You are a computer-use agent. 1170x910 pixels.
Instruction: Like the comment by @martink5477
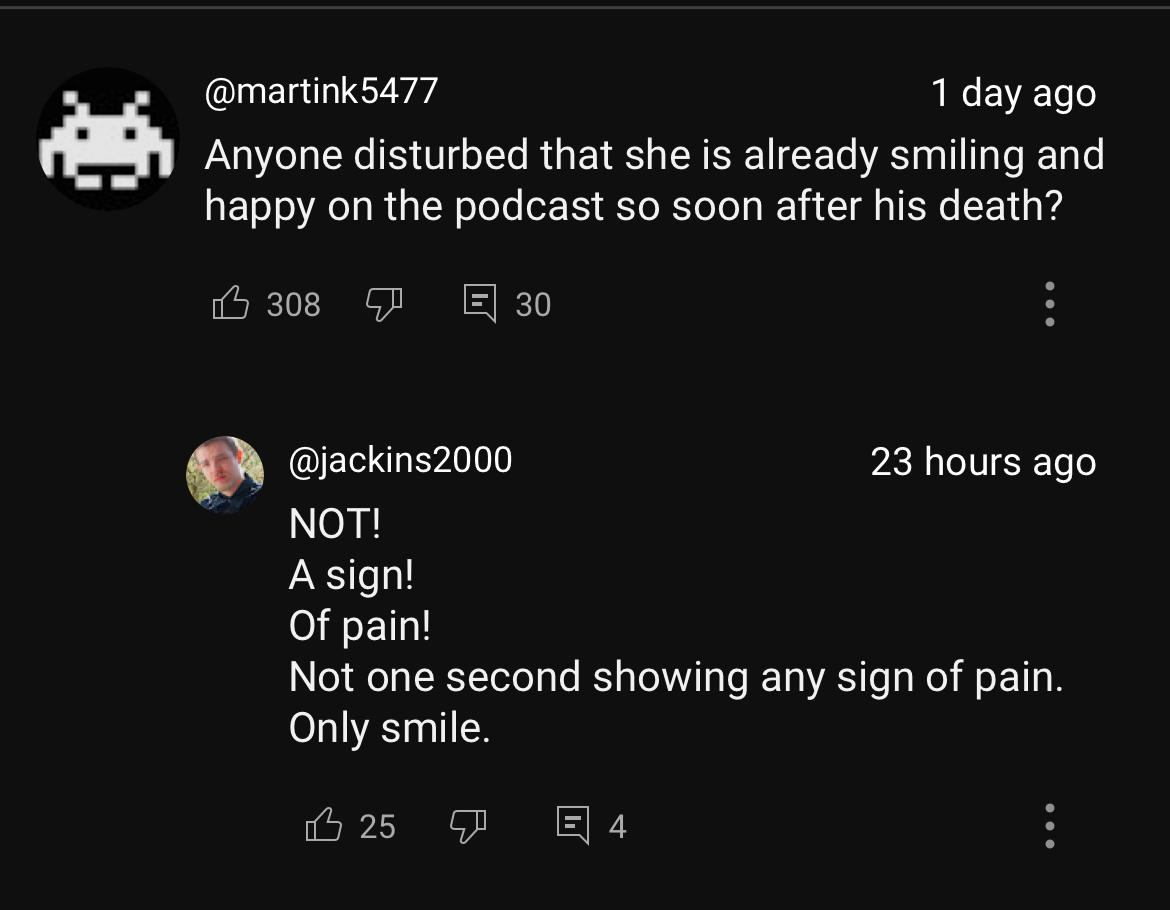[x=231, y=303]
